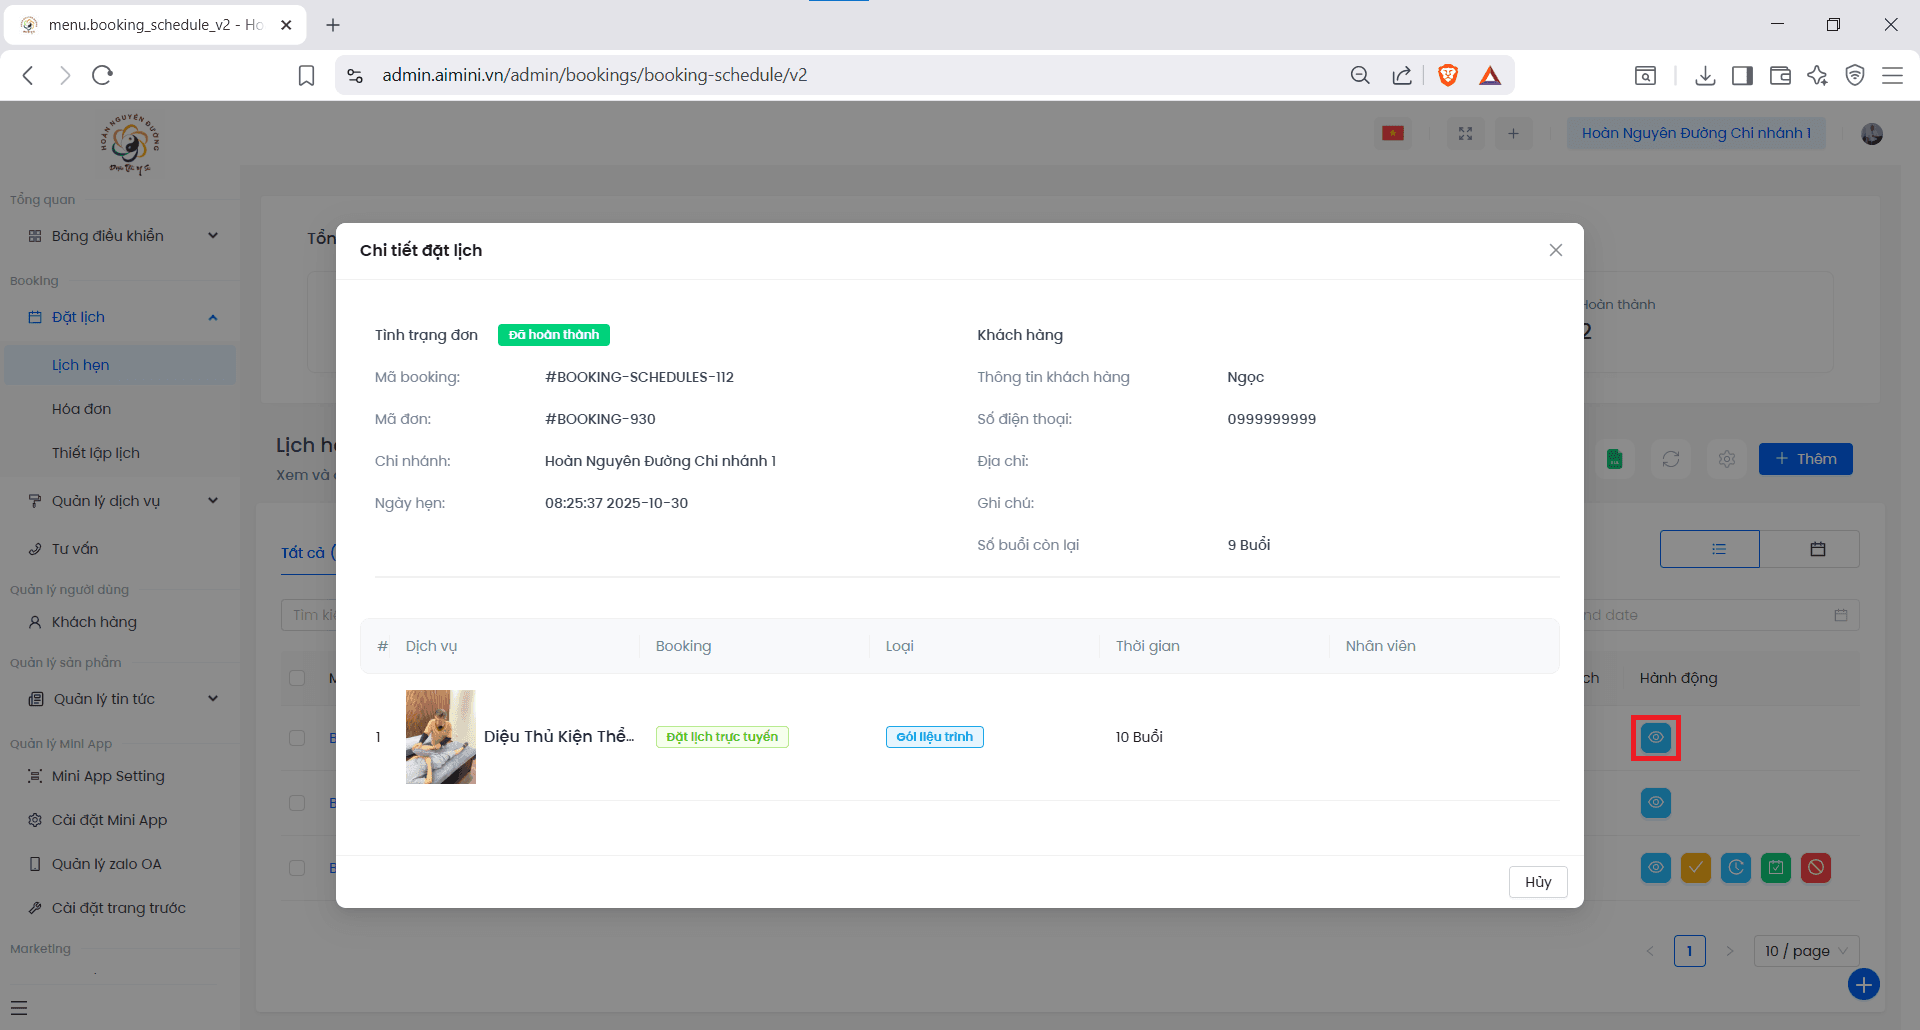The width and height of the screenshot is (1920, 1030).
Task: Open the 10 / page dropdown
Action: tap(1806, 951)
